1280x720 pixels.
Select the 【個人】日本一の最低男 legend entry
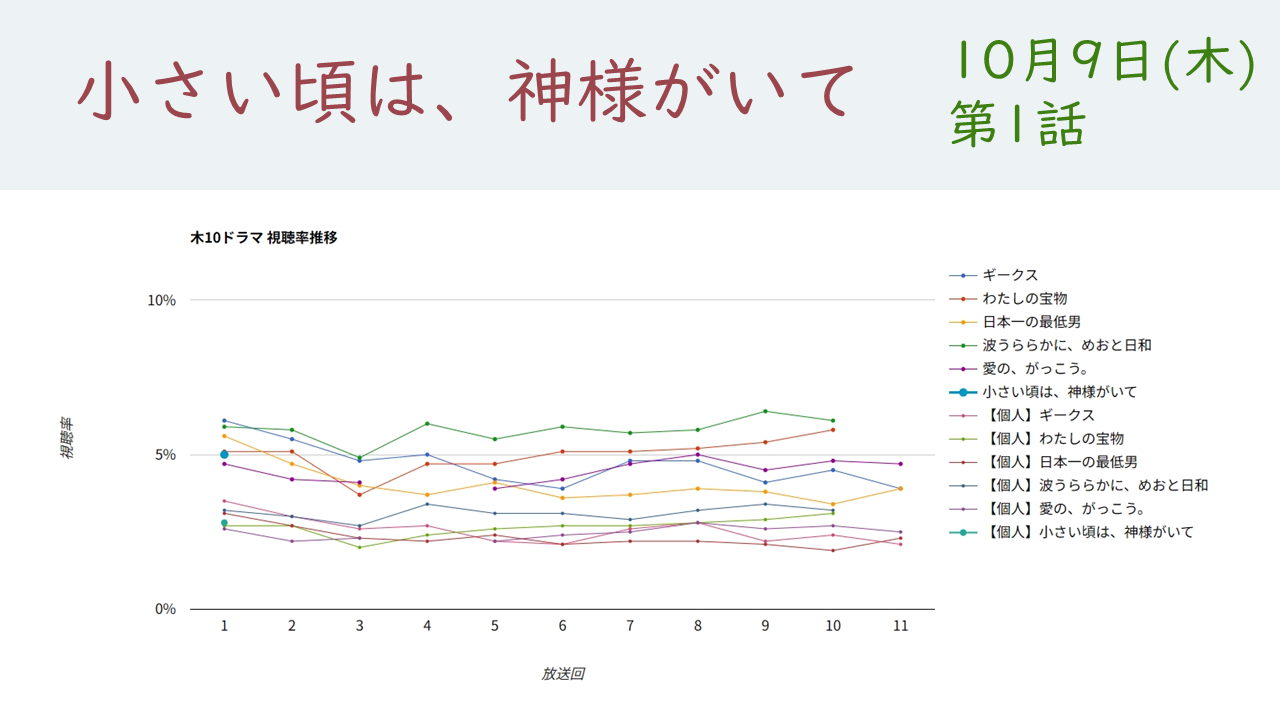click(1060, 462)
